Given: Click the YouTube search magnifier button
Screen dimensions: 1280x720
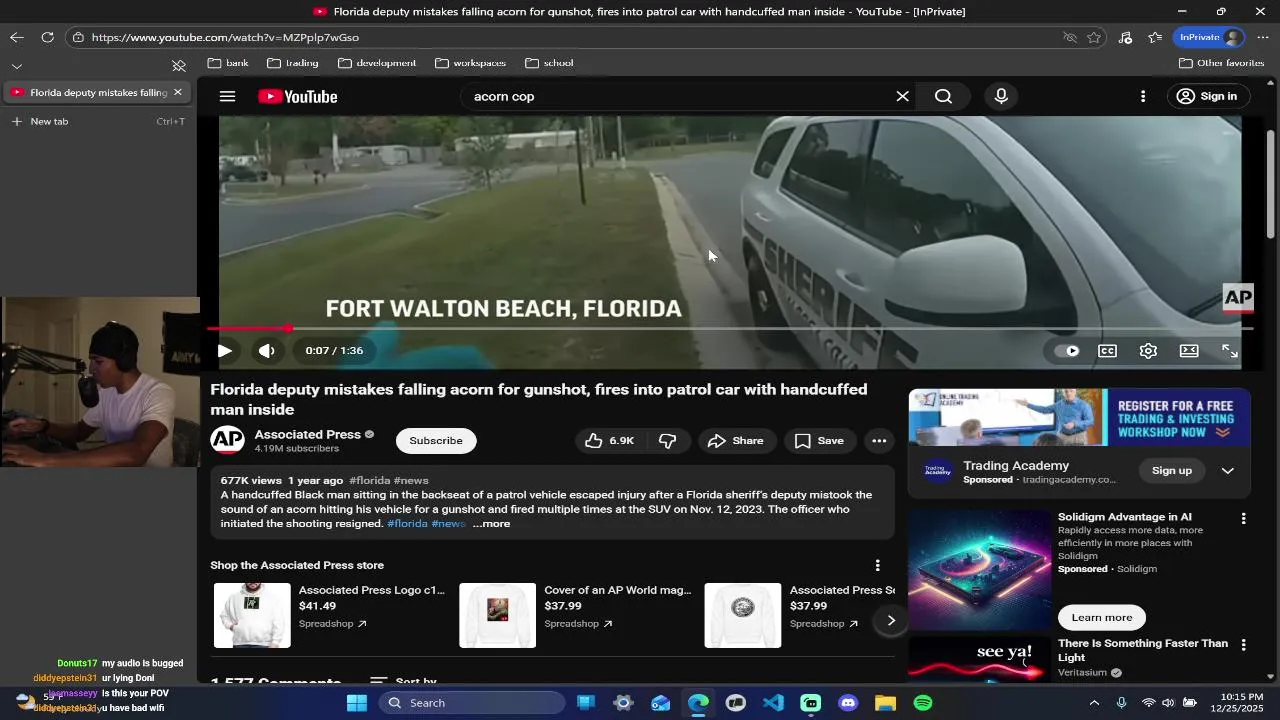Looking at the screenshot, I should [x=943, y=96].
